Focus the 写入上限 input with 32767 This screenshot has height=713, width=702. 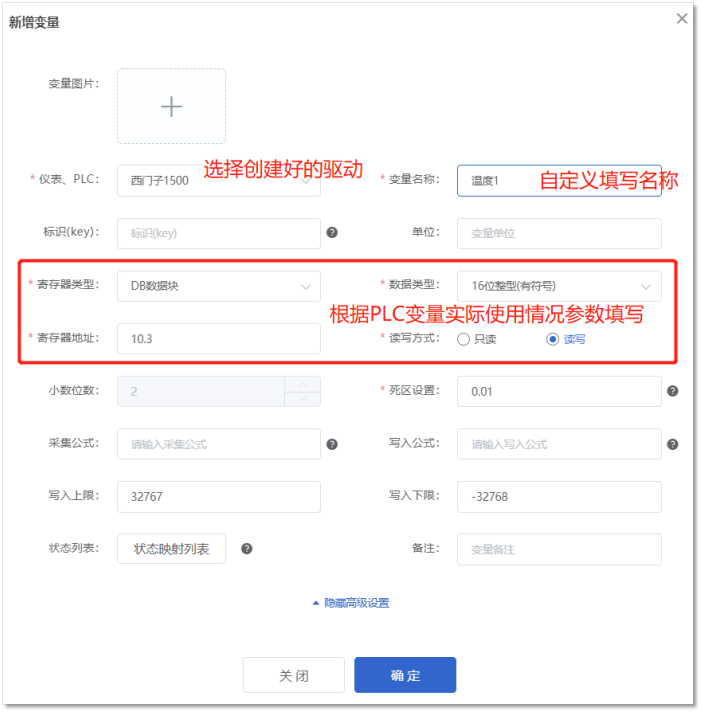click(219, 497)
